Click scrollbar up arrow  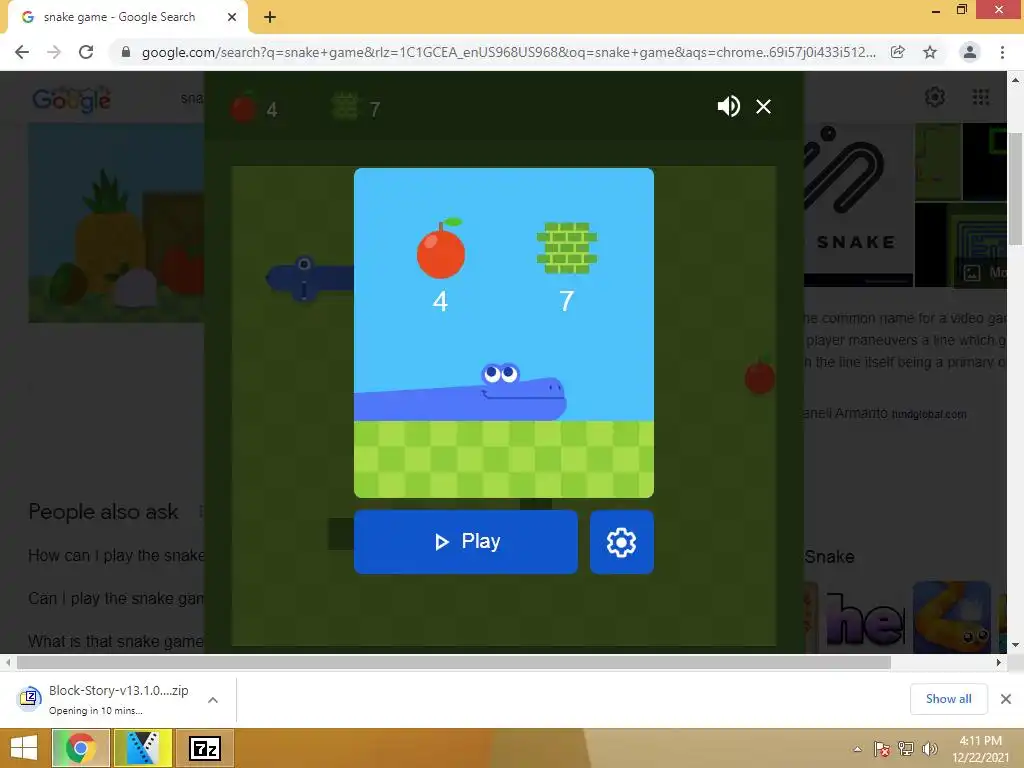(1015, 80)
